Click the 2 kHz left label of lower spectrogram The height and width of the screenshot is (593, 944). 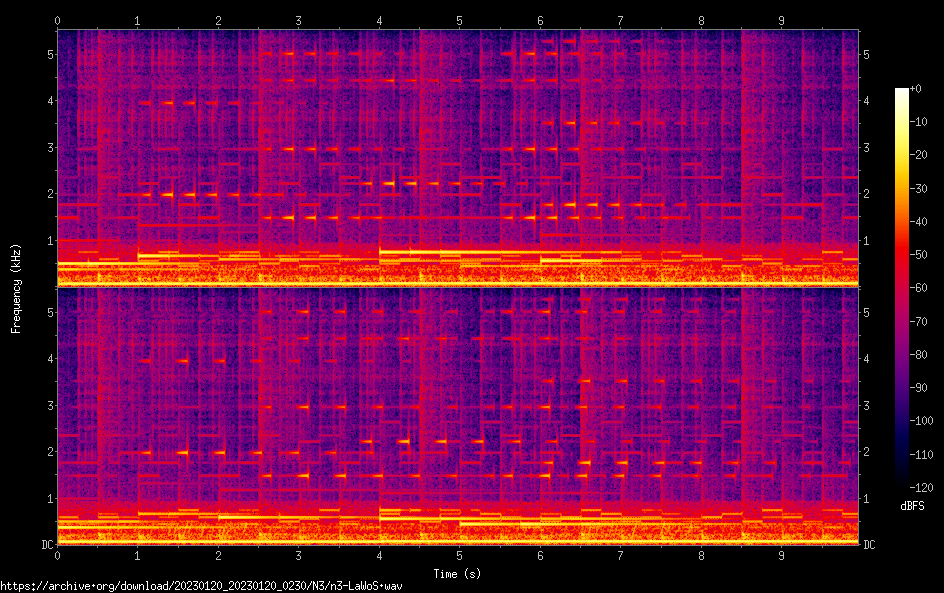coord(47,452)
